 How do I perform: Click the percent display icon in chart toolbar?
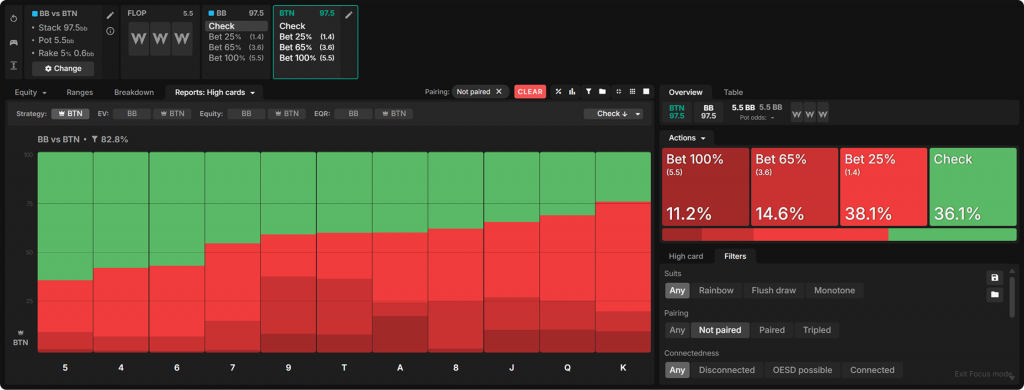point(558,91)
